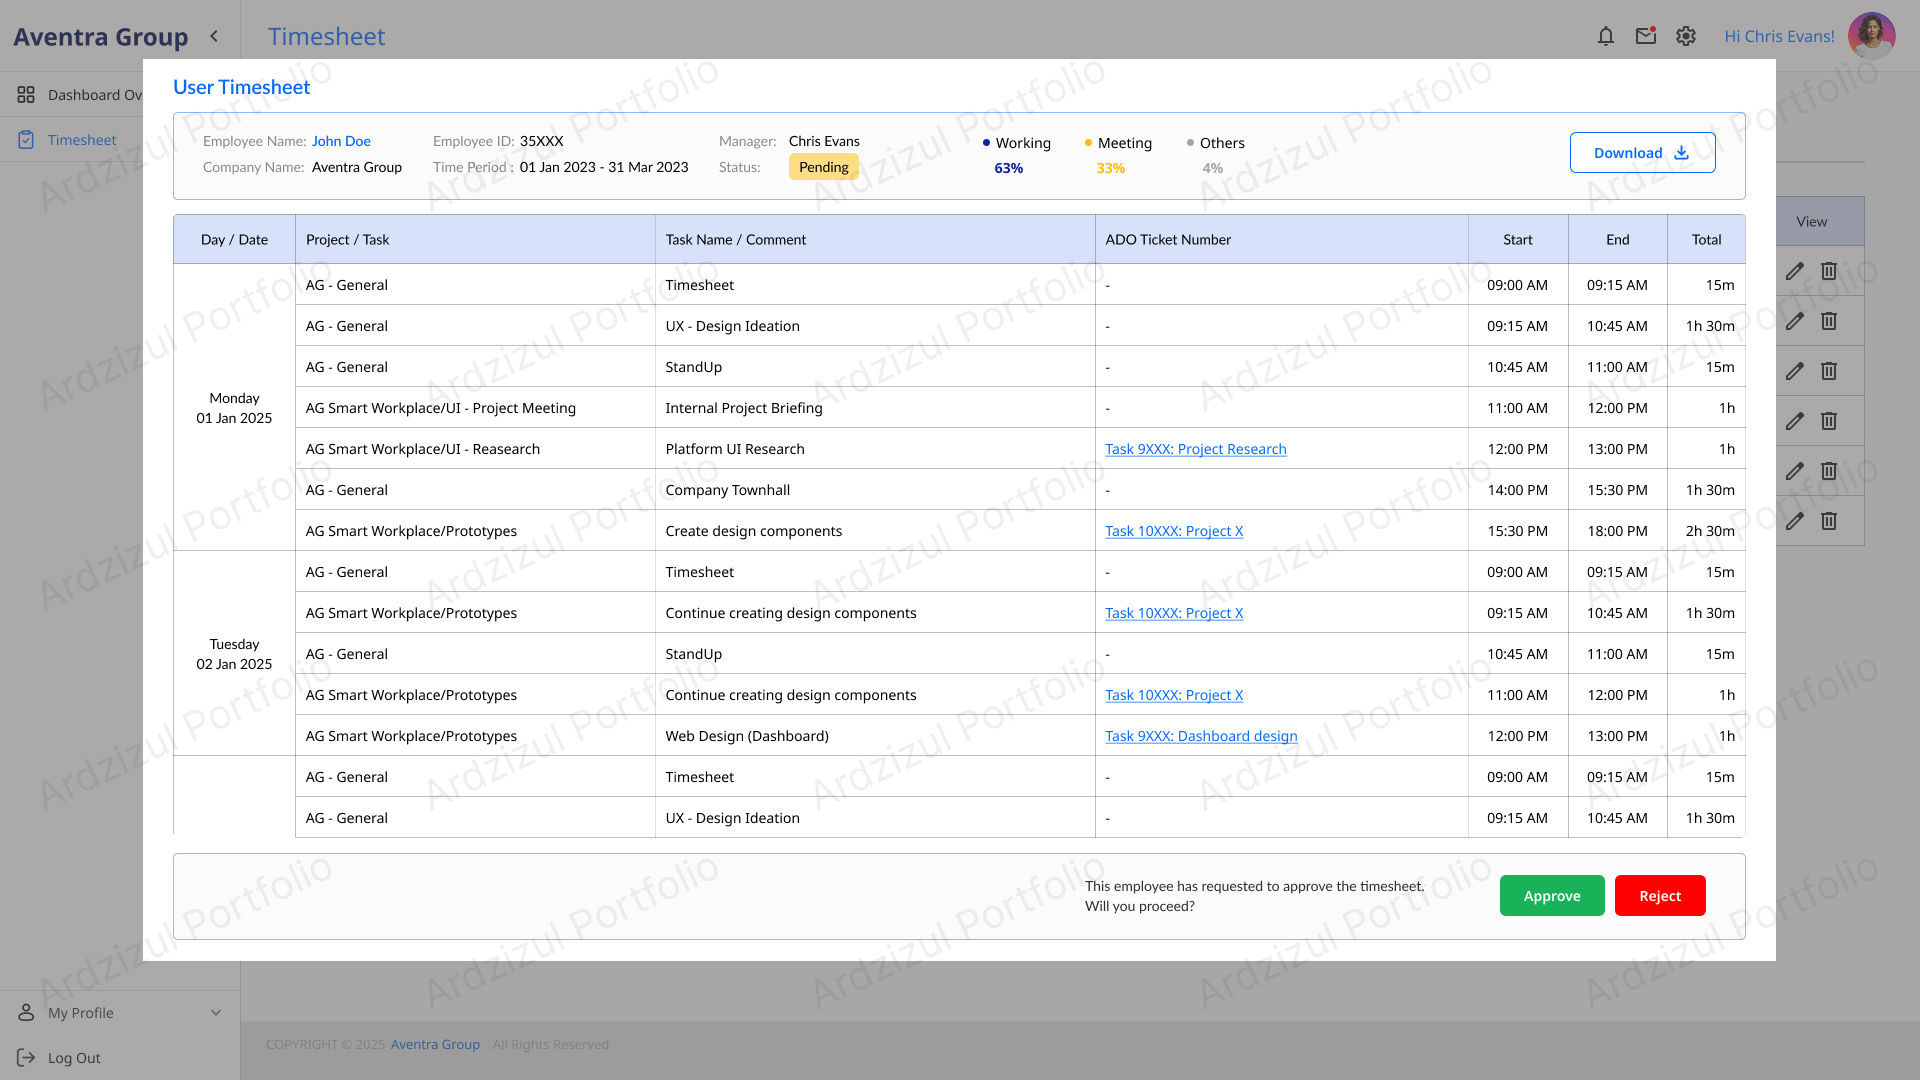Click the AG Smart Workplace/UI - Project Meeting cell
The height and width of the screenshot is (1080, 1920).
tap(475, 408)
